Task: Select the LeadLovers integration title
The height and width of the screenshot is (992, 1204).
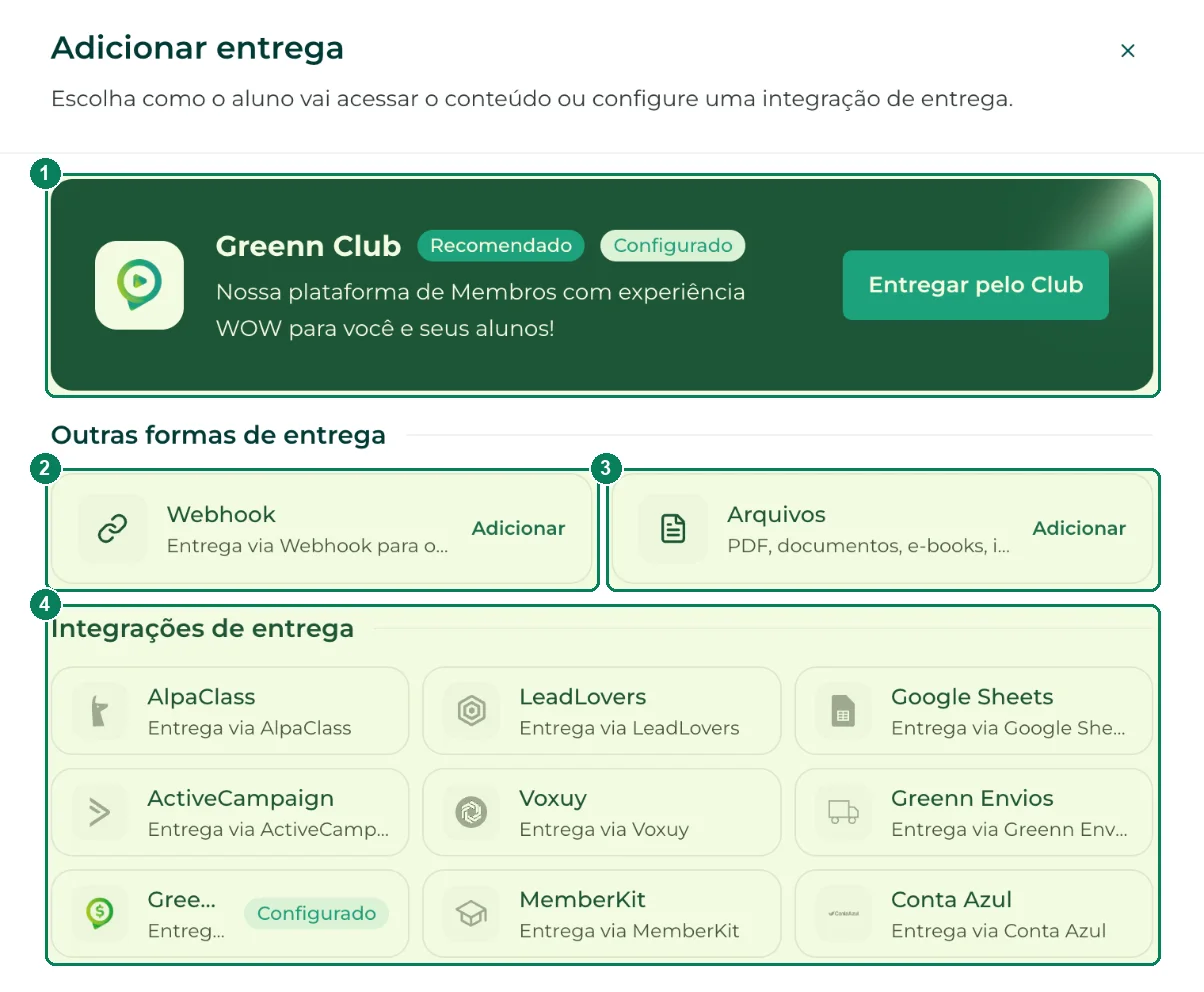Action: click(583, 697)
